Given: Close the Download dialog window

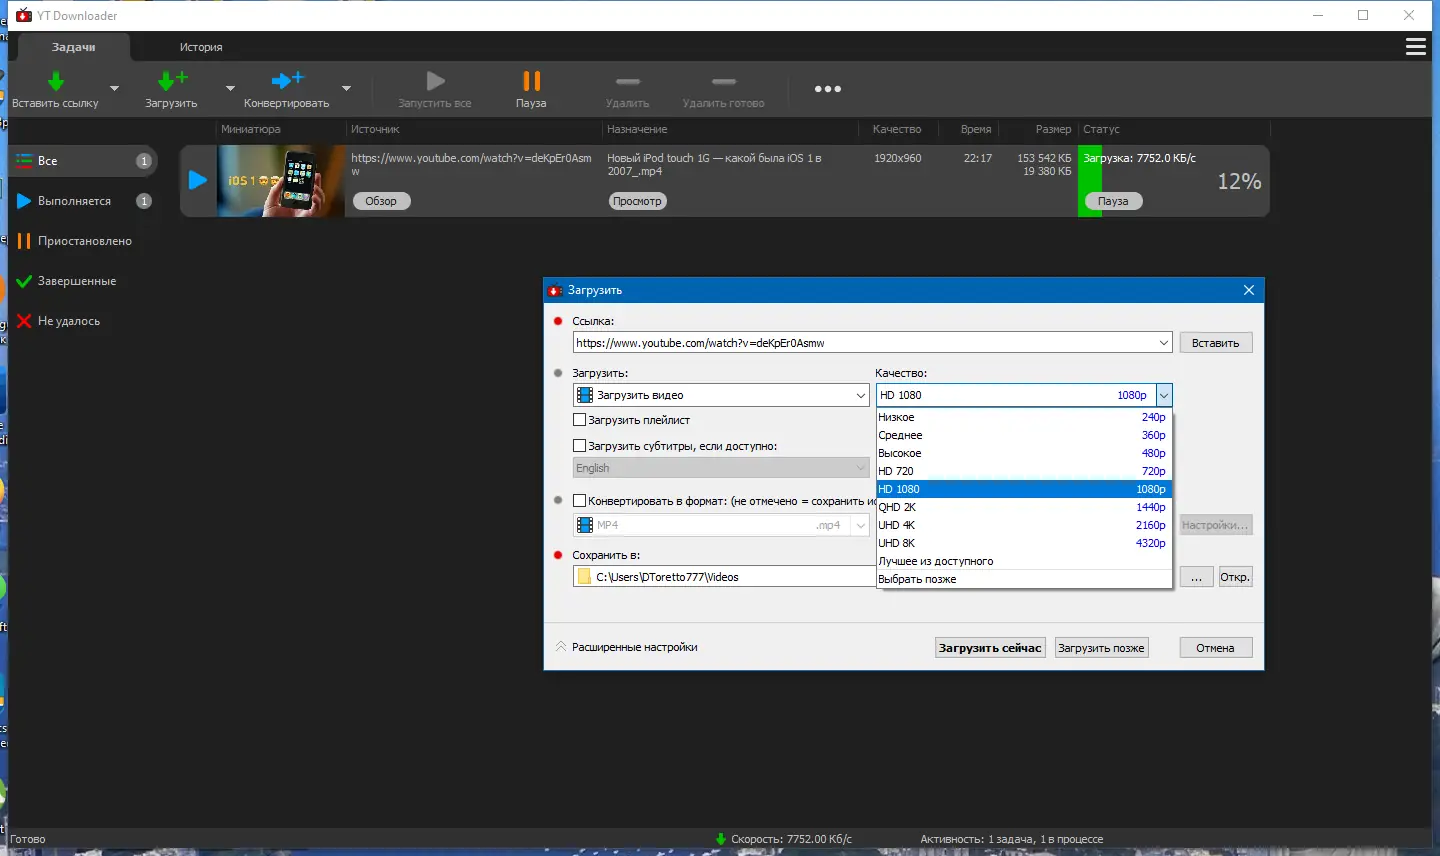Looking at the screenshot, I should click(1249, 290).
